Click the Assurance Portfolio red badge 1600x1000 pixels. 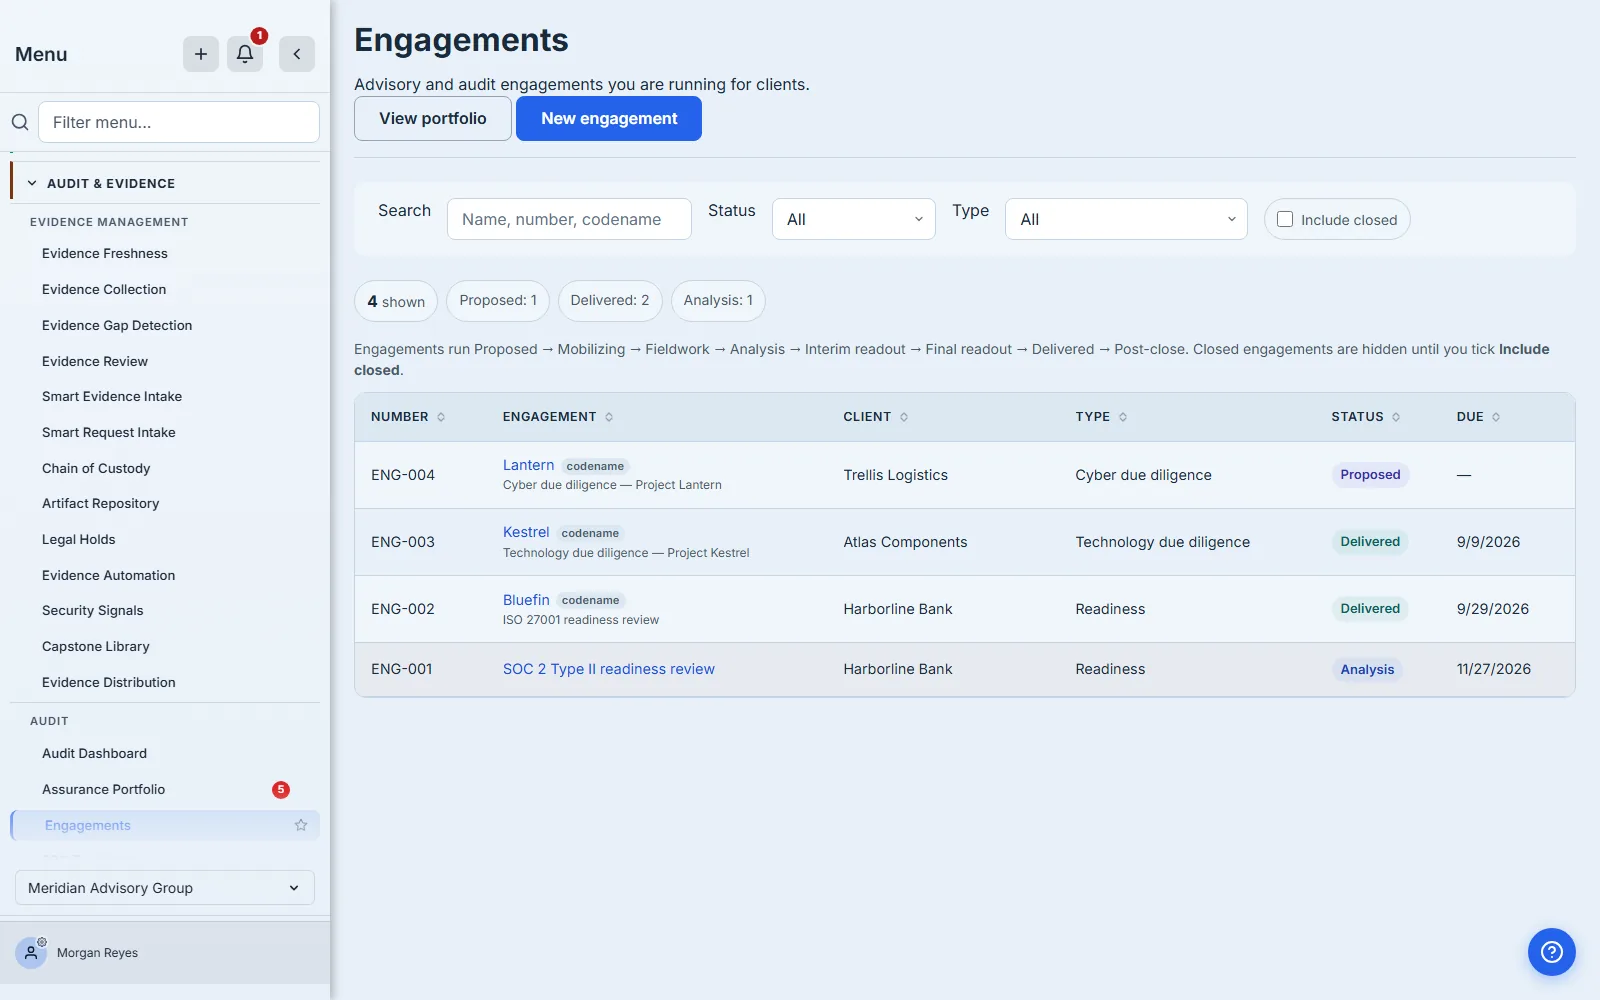[x=281, y=790]
